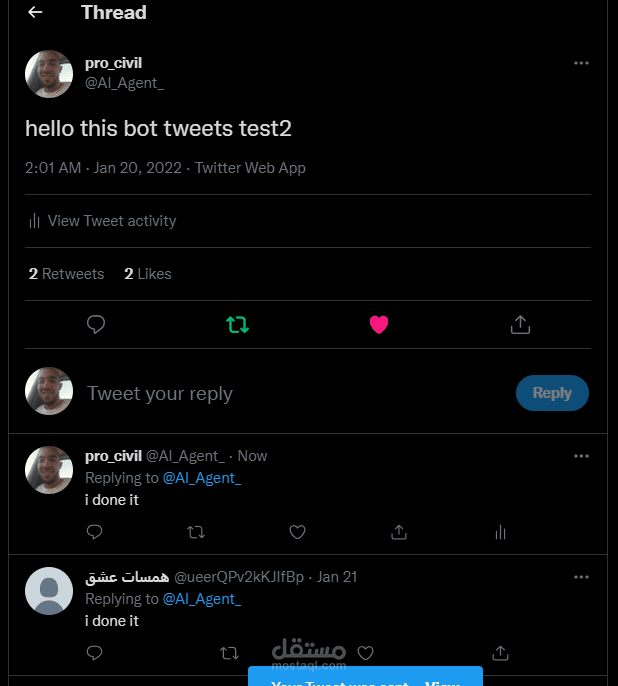Open more options on main tweet

[581, 63]
